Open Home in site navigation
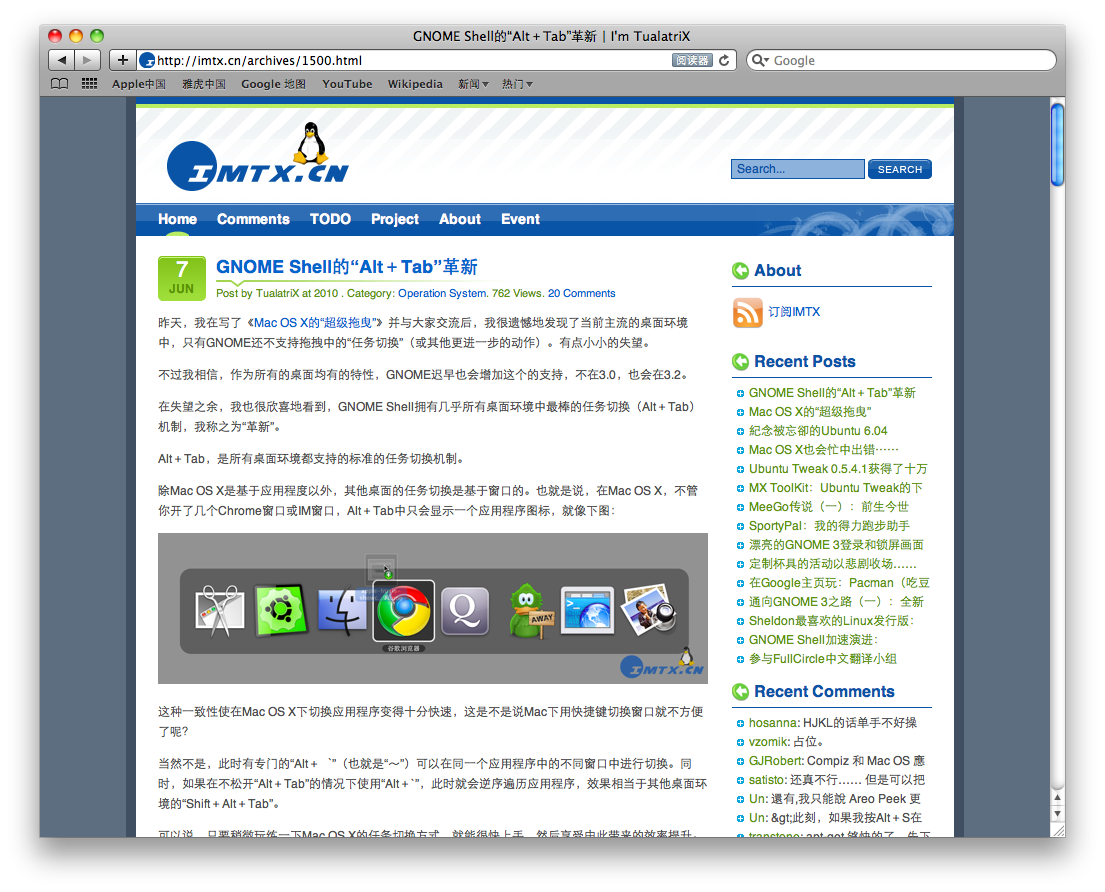This screenshot has height=892, width=1105. [x=178, y=219]
